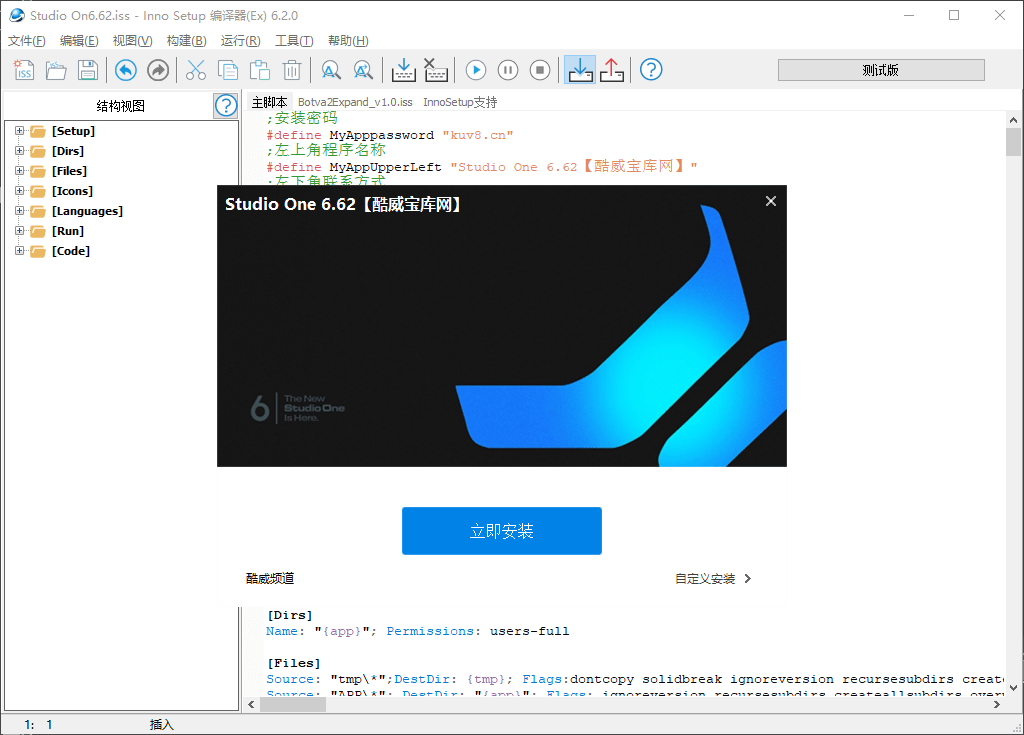Click the scroll down arrow in editor
The image size is (1024, 735).
1013,687
